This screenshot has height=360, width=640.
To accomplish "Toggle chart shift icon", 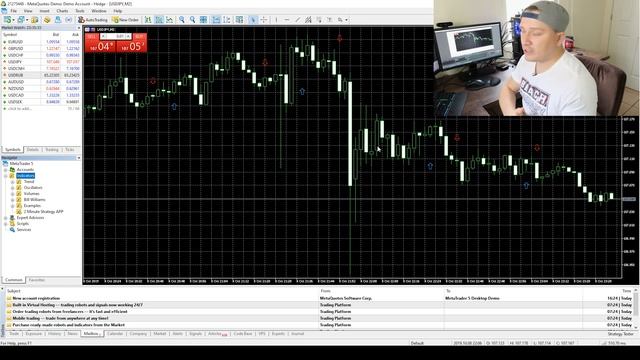I will tap(227, 20).
